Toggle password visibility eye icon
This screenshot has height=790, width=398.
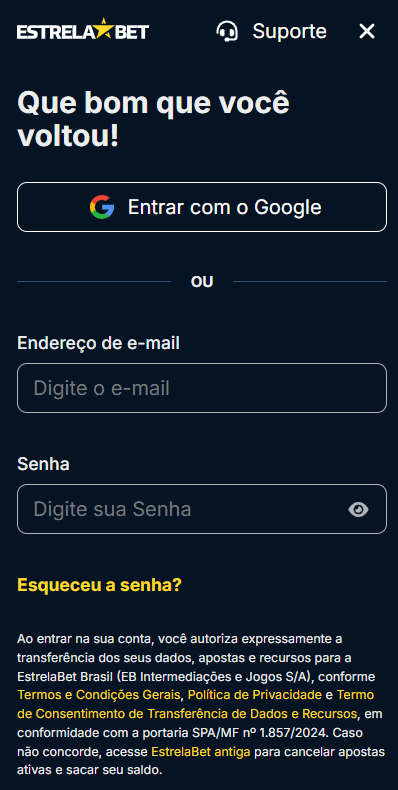coord(358,509)
